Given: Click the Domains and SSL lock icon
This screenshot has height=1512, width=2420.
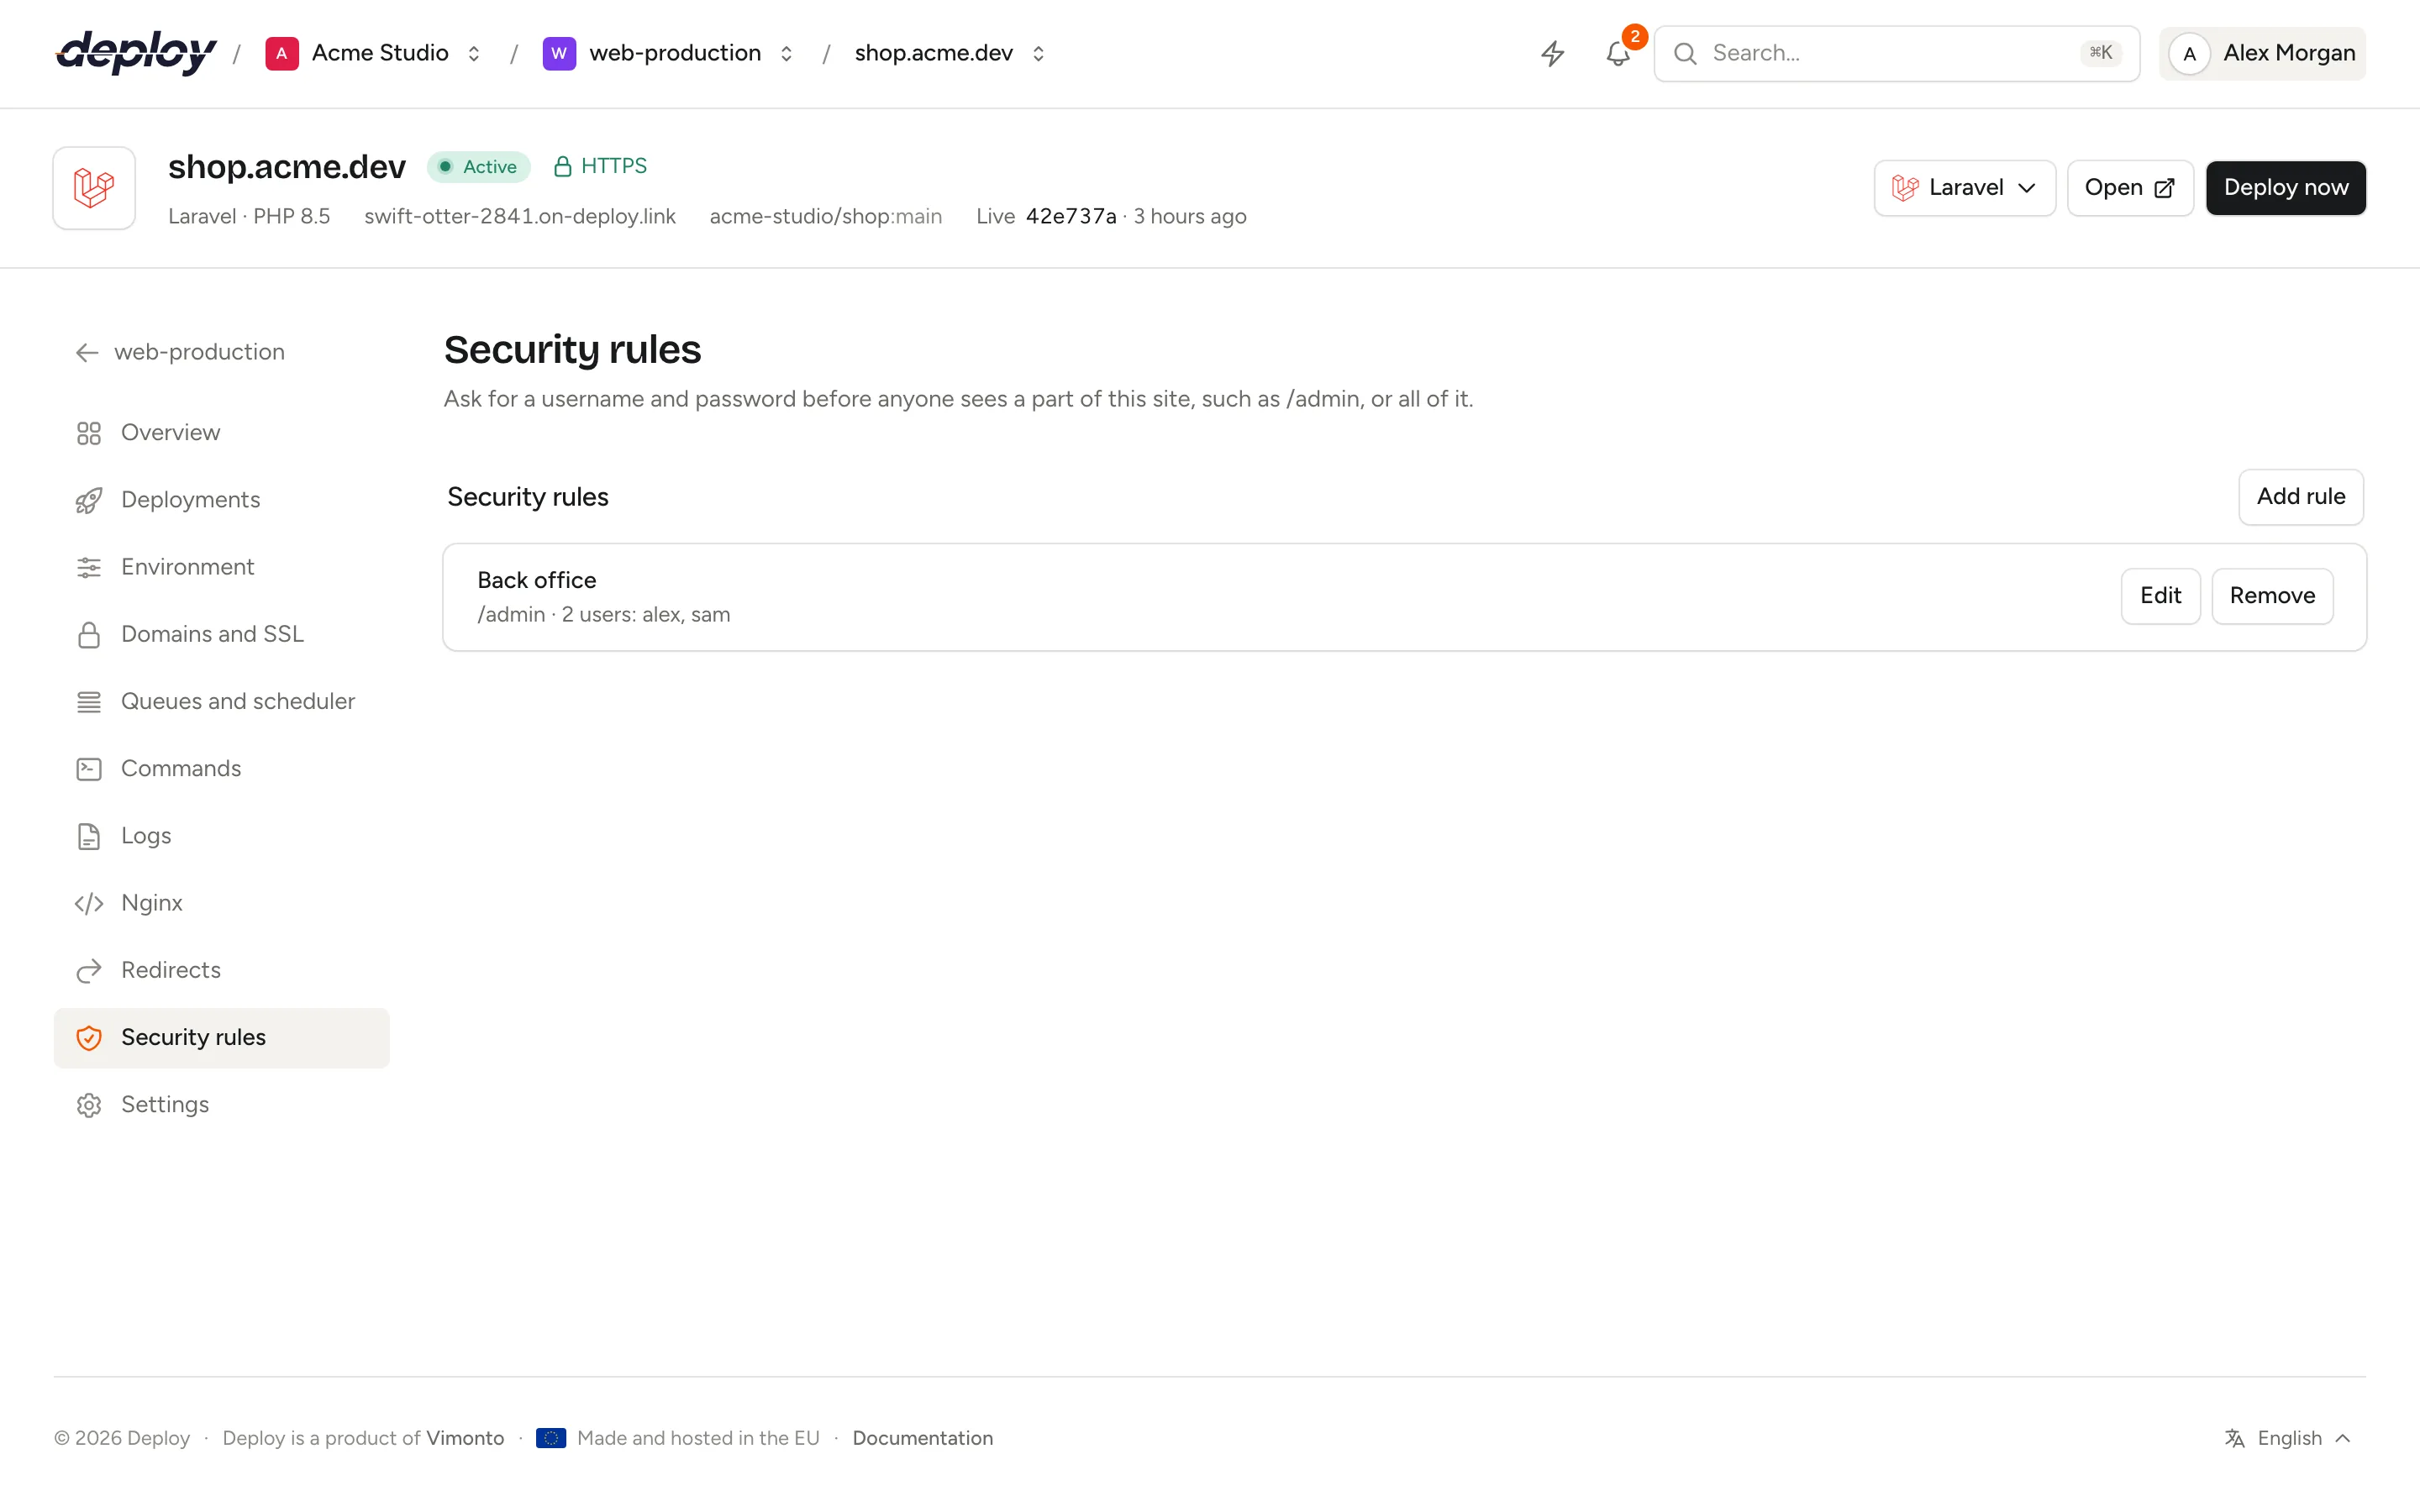Looking at the screenshot, I should point(89,634).
